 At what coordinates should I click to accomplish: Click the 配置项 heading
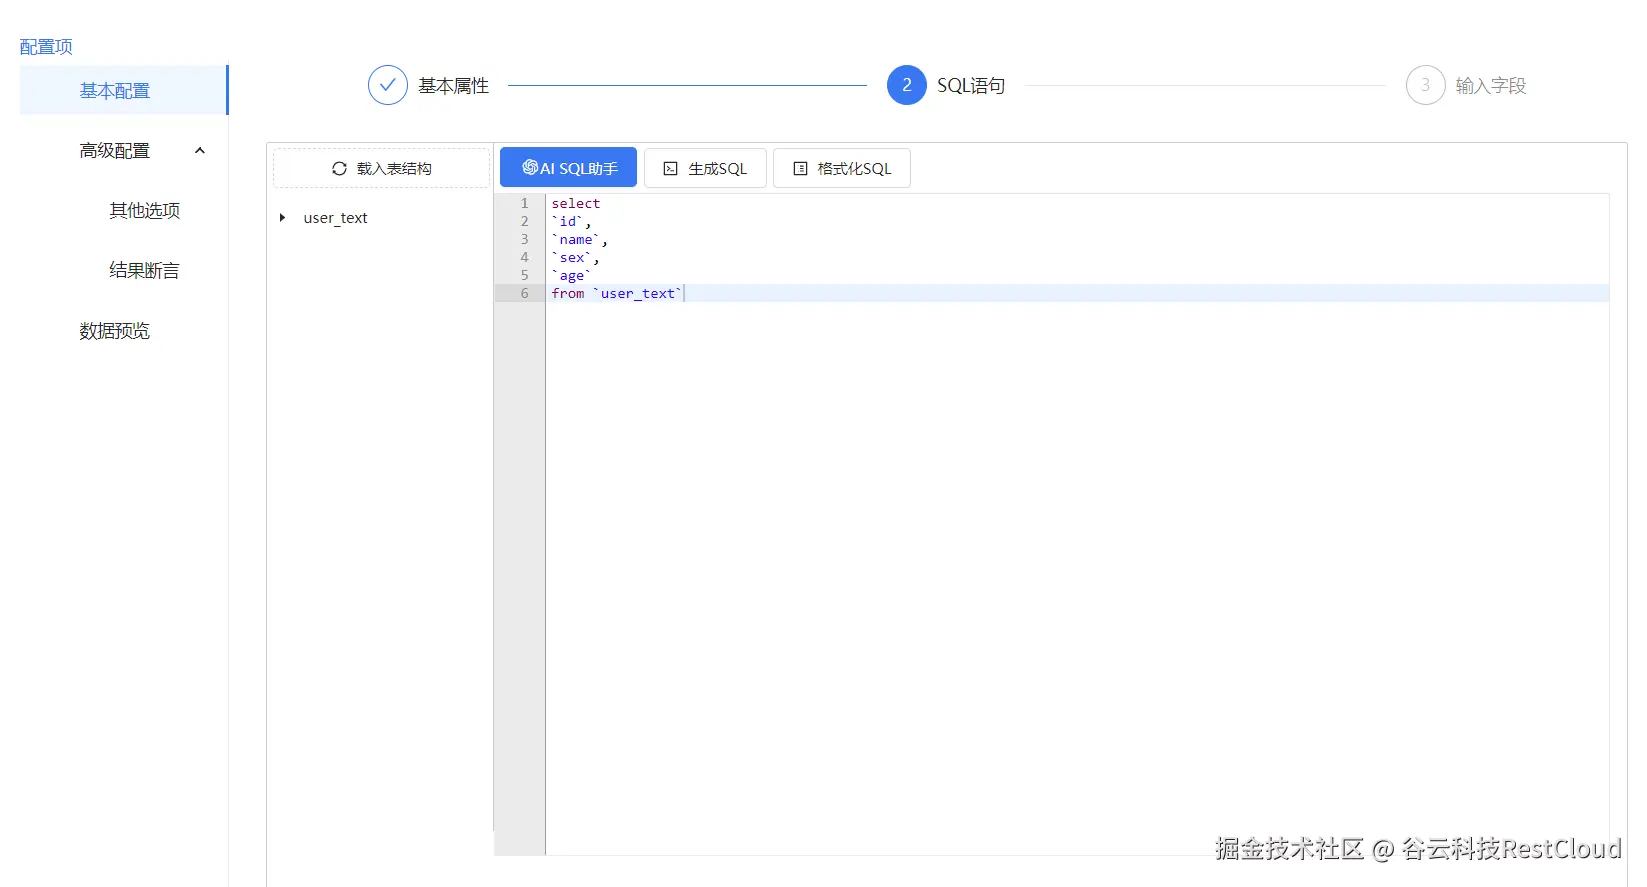click(46, 47)
